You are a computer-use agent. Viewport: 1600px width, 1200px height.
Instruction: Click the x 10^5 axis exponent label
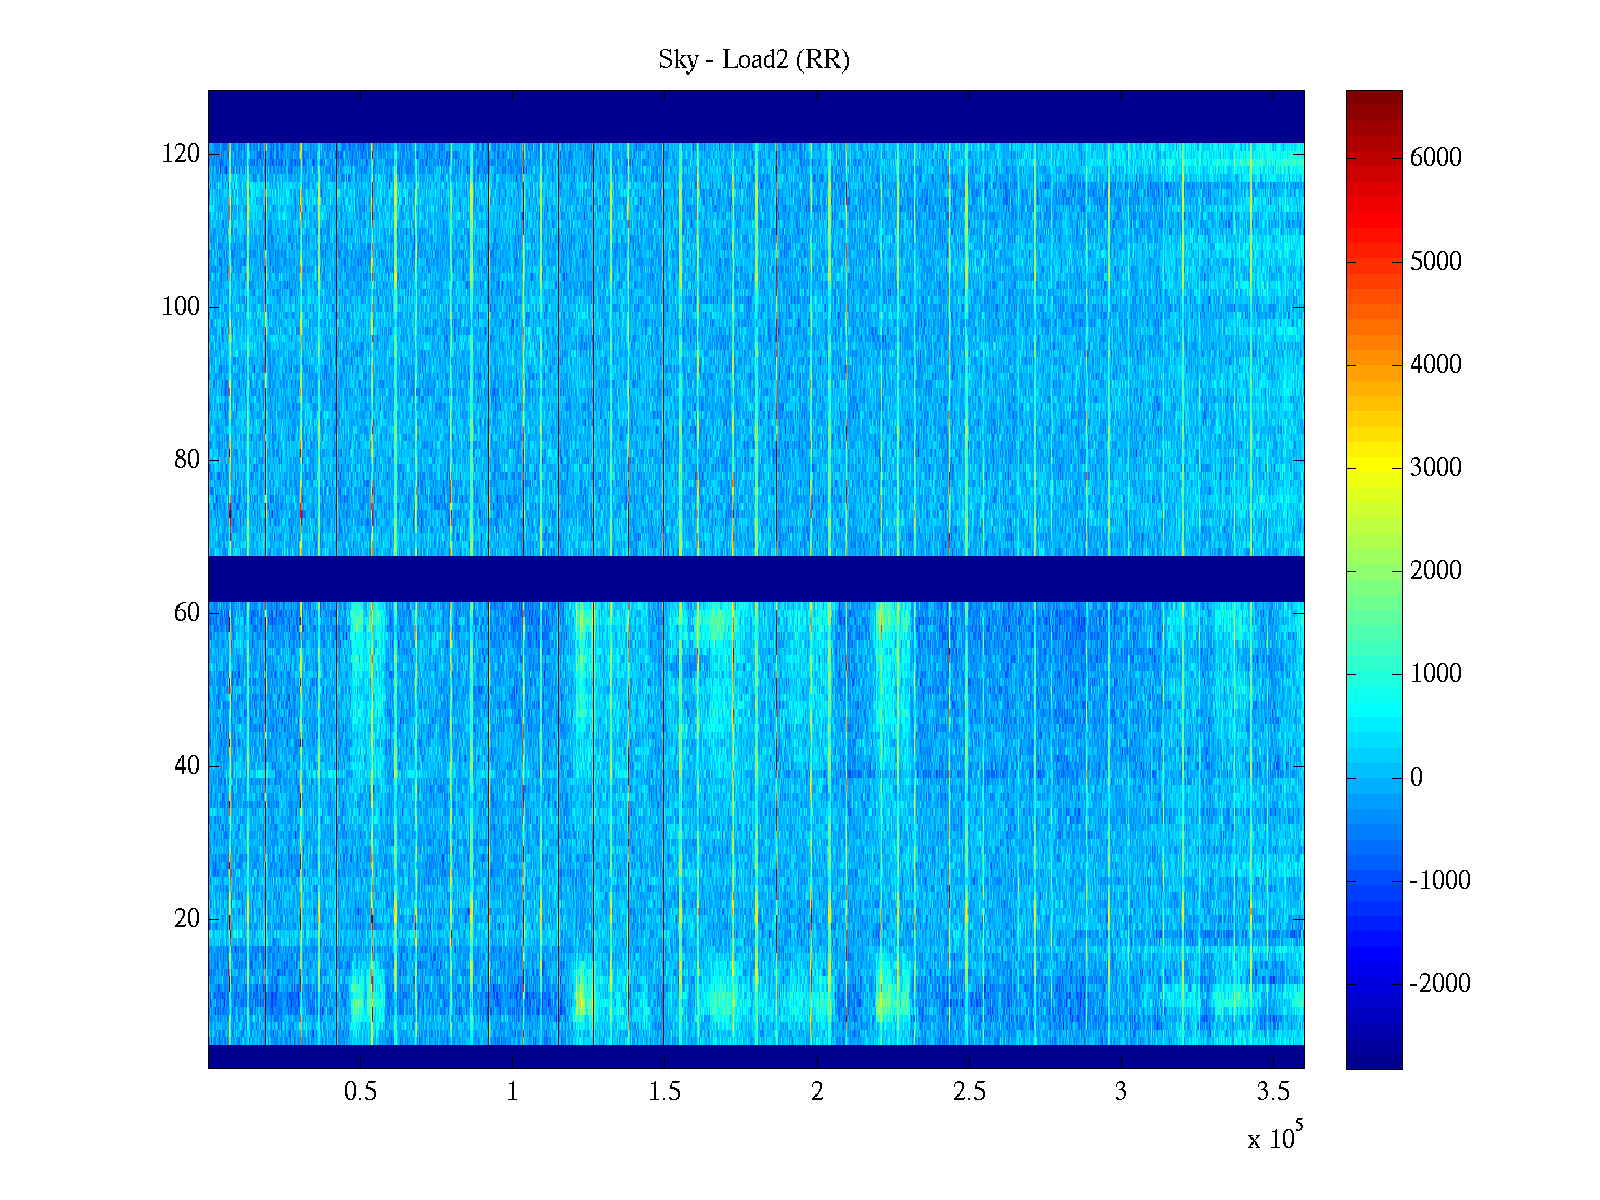click(x=1274, y=1137)
